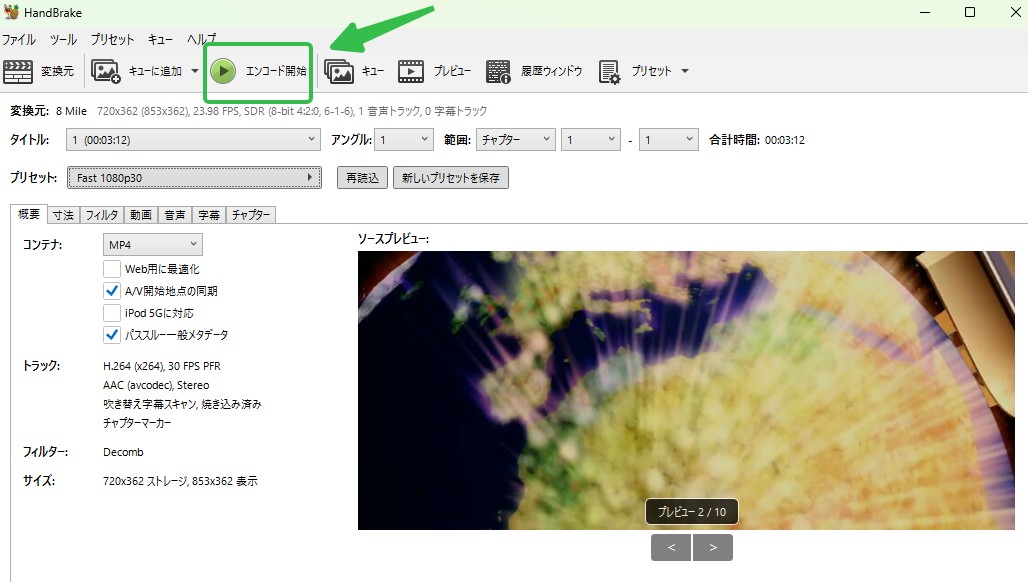The width and height of the screenshot is (1028, 582).
Task: Click the Decomb filter text
Action: [123, 452]
